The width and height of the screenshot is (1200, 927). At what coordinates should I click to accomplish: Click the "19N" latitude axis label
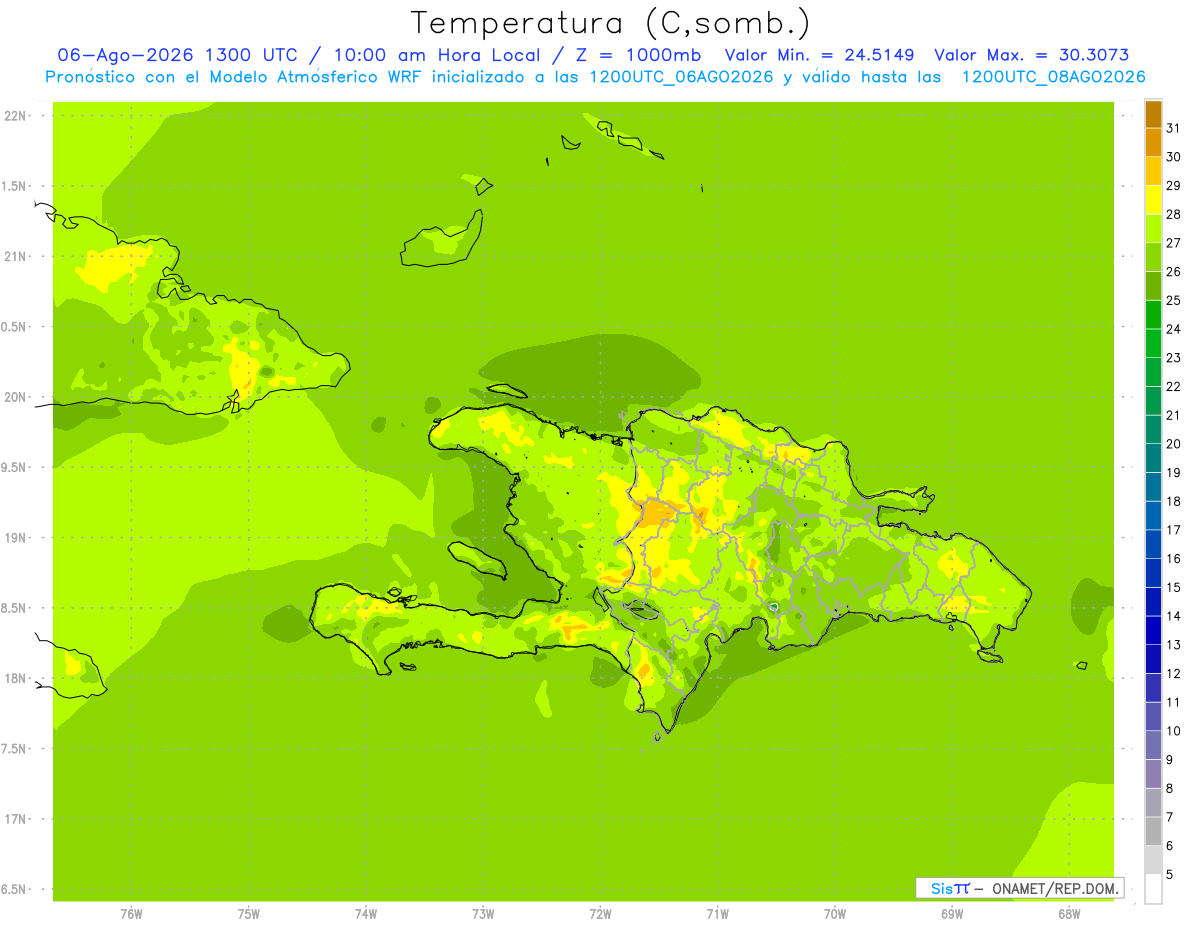pyautogui.click(x=15, y=538)
